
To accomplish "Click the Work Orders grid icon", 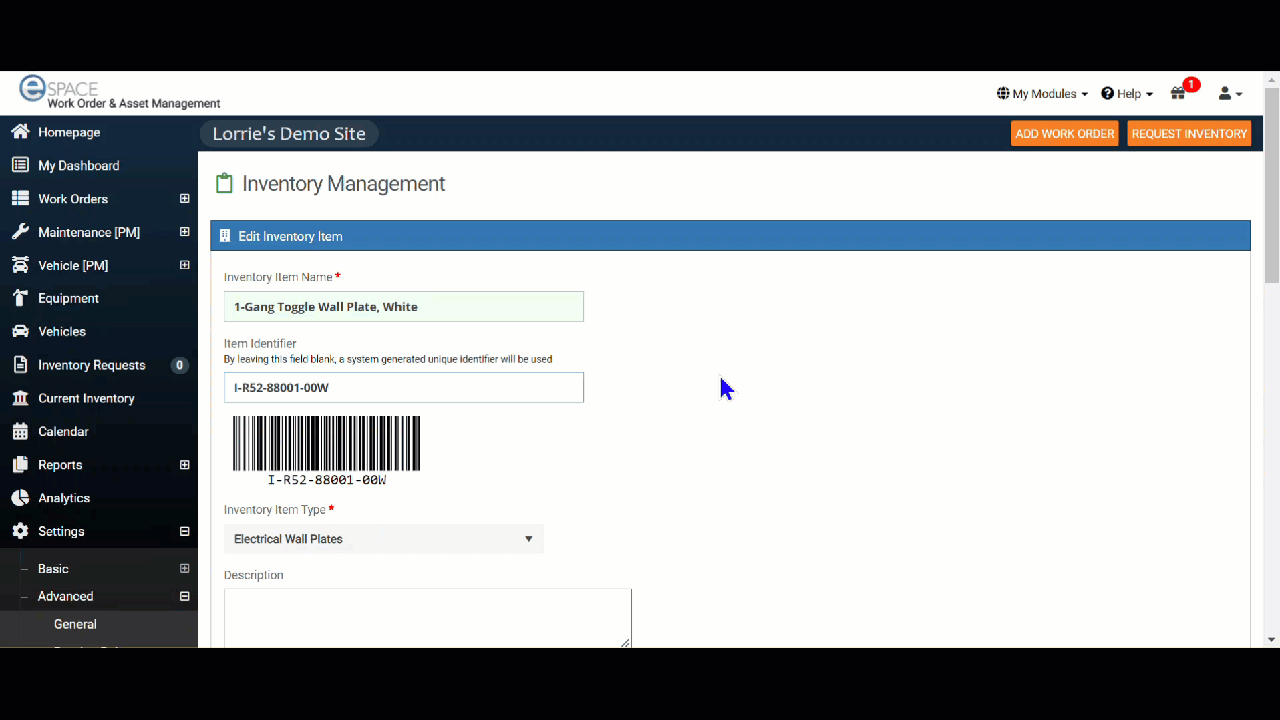I will click(20, 199).
